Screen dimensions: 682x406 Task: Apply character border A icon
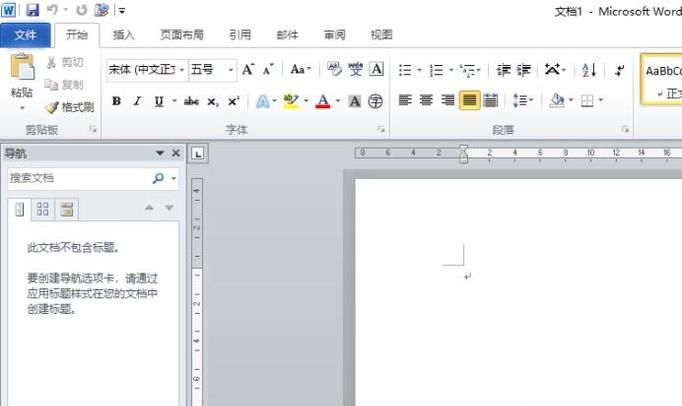[376, 69]
